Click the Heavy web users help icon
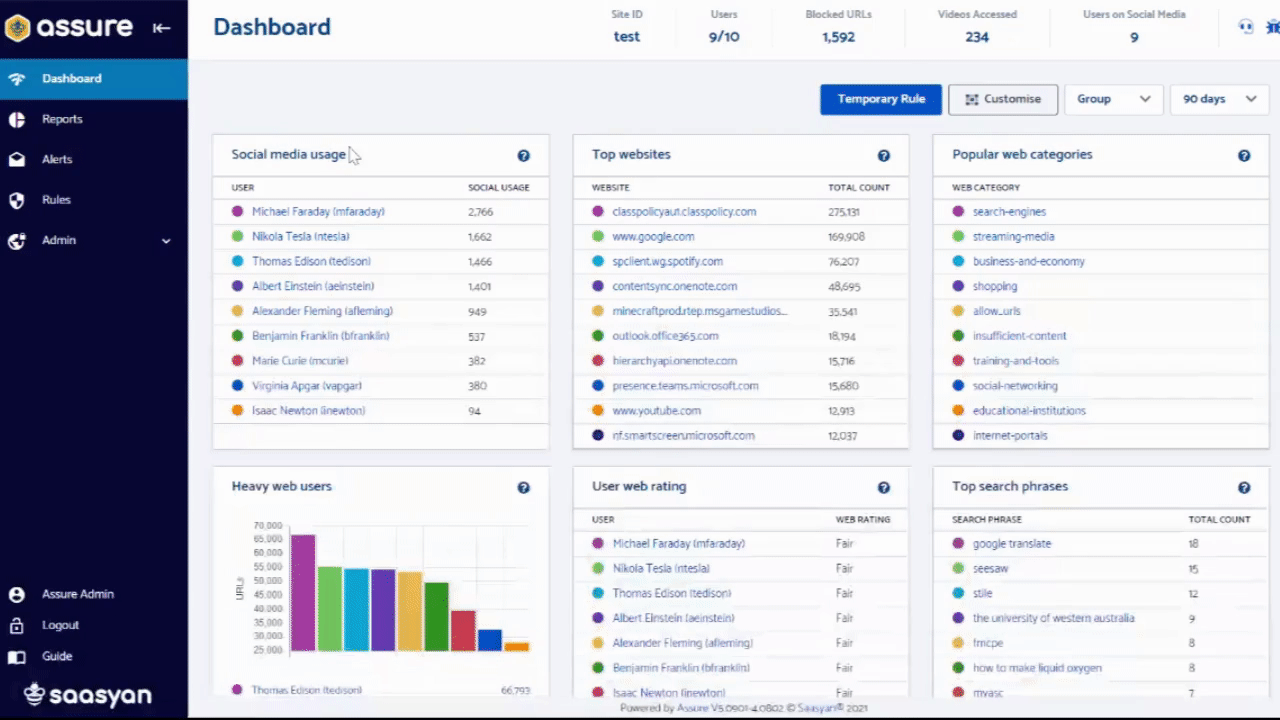1280x720 pixels. tap(523, 488)
